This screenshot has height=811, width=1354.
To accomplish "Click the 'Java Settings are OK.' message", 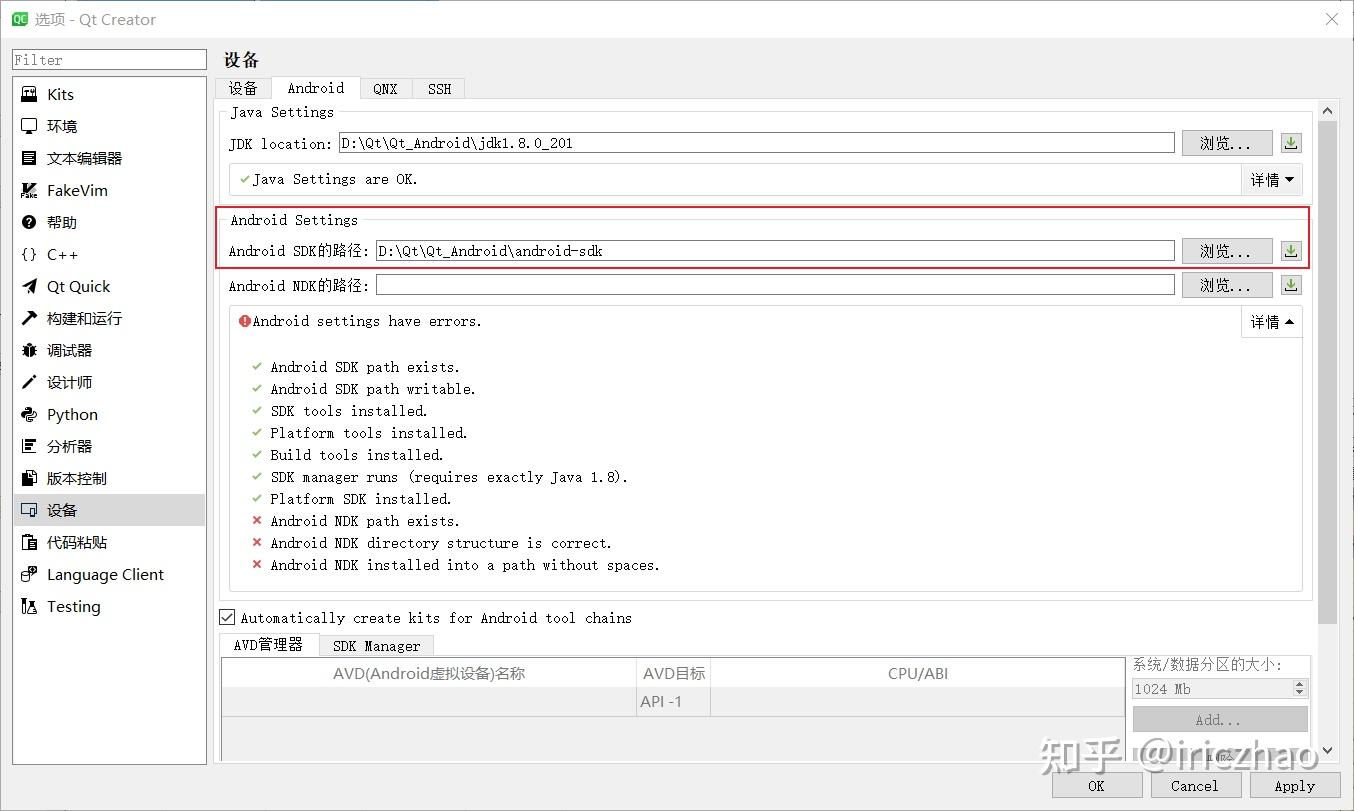I will click(335, 179).
